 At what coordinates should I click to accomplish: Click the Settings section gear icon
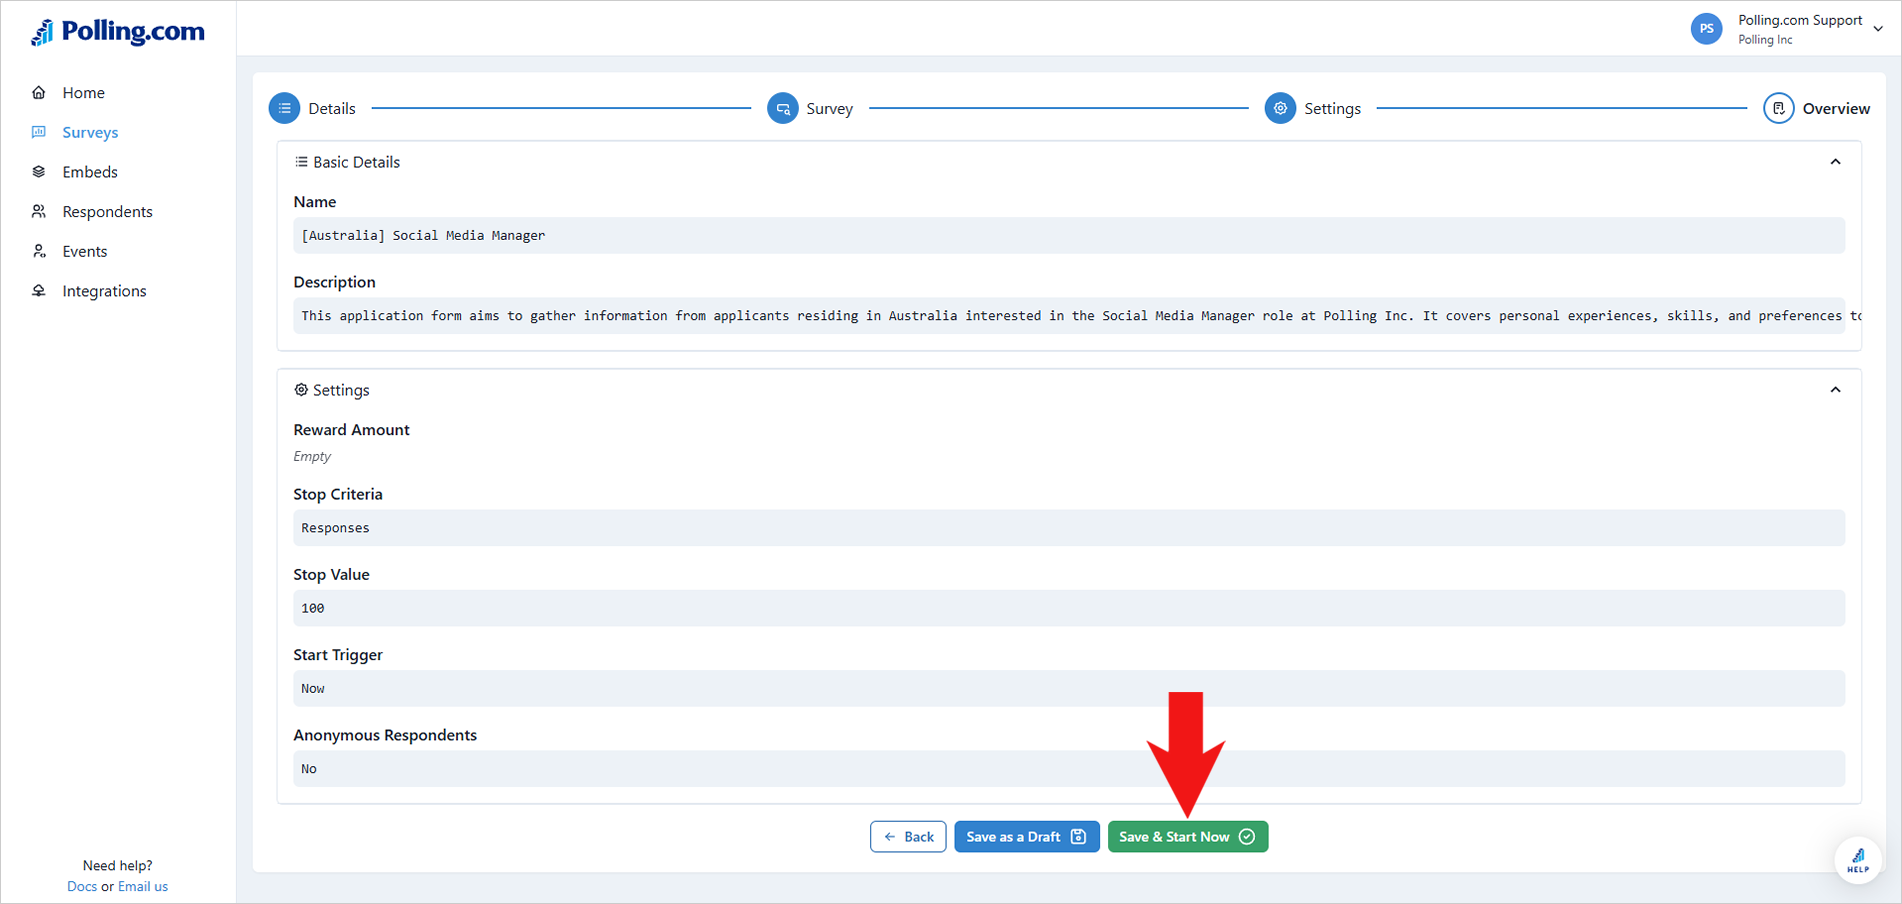coord(301,390)
